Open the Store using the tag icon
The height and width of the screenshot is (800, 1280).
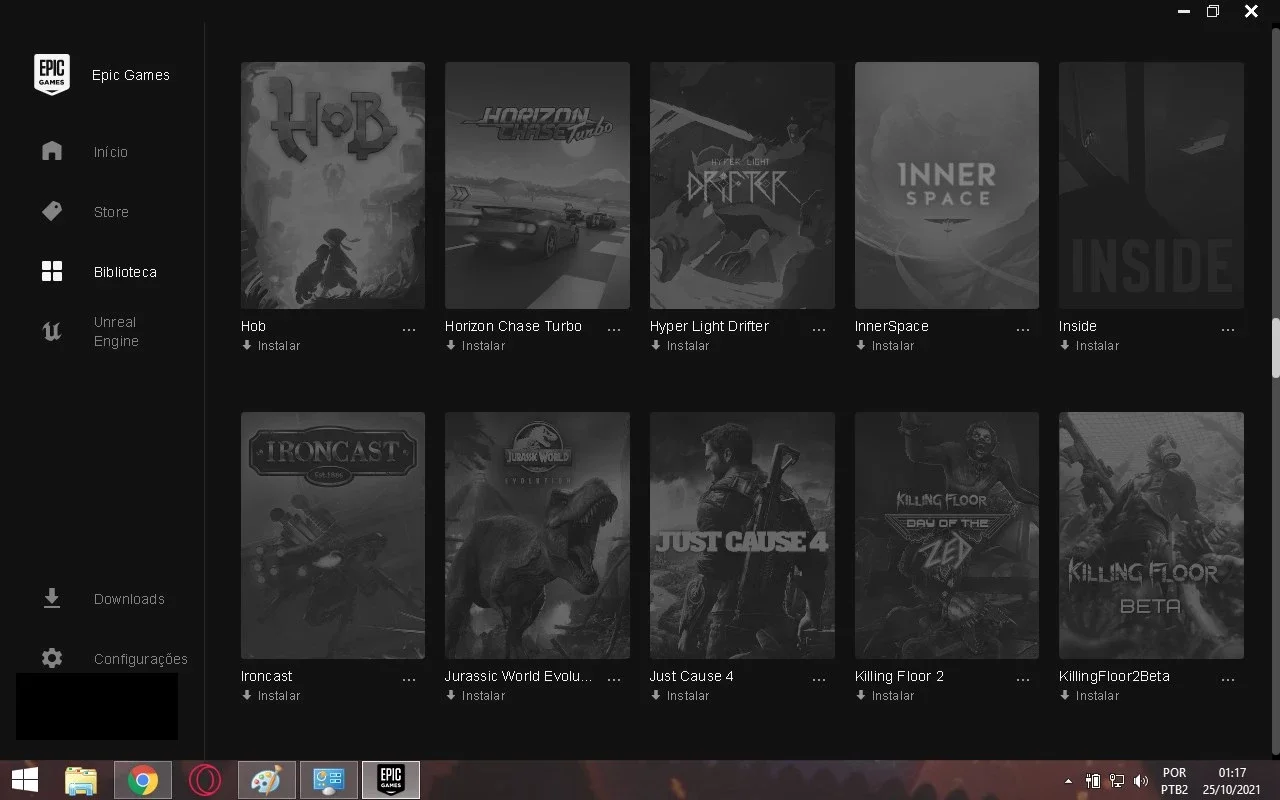click(x=52, y=211)
